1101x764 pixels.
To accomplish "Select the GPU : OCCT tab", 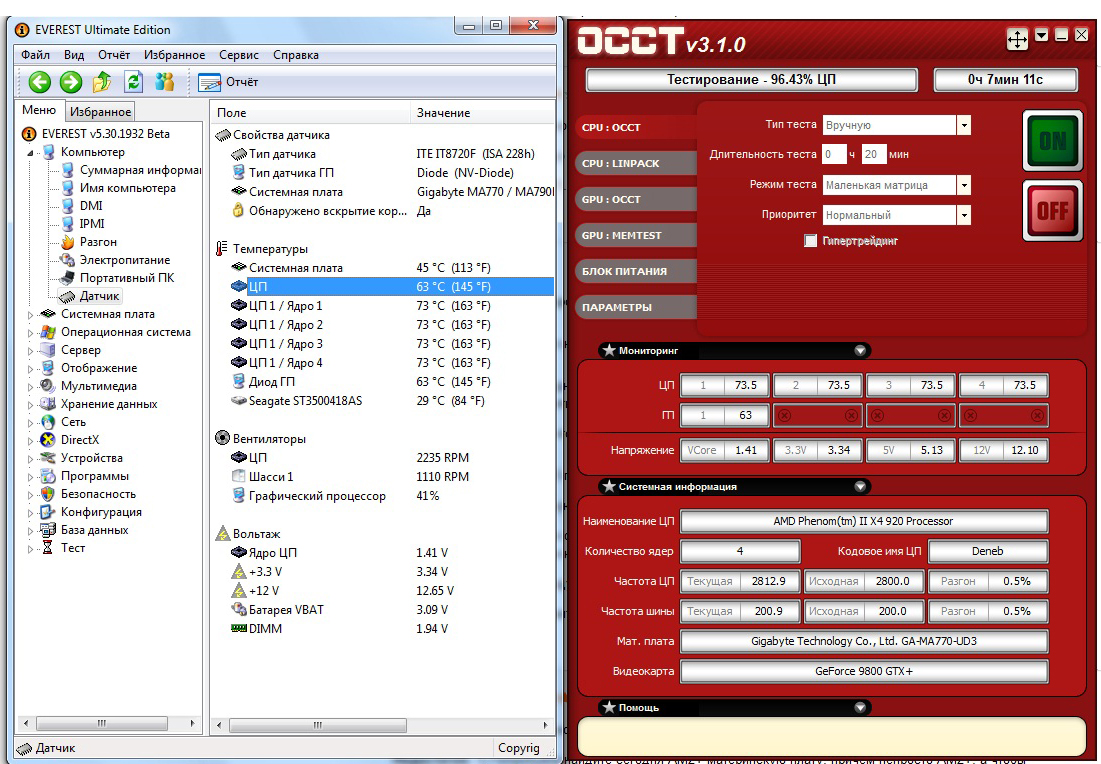I will pyautogui.click(x=635, y=199).
